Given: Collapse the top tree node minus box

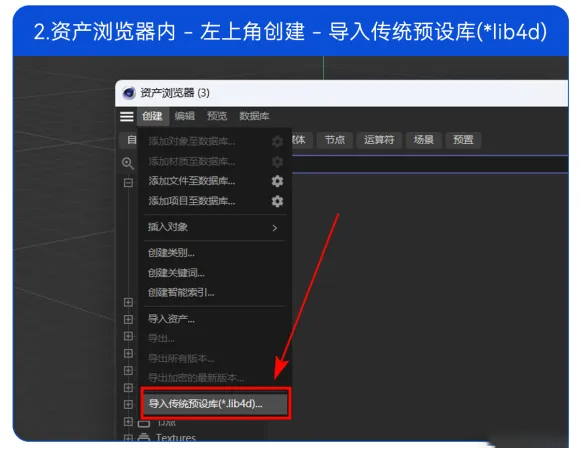Looking at the screenshot, I should pos(128,182).
